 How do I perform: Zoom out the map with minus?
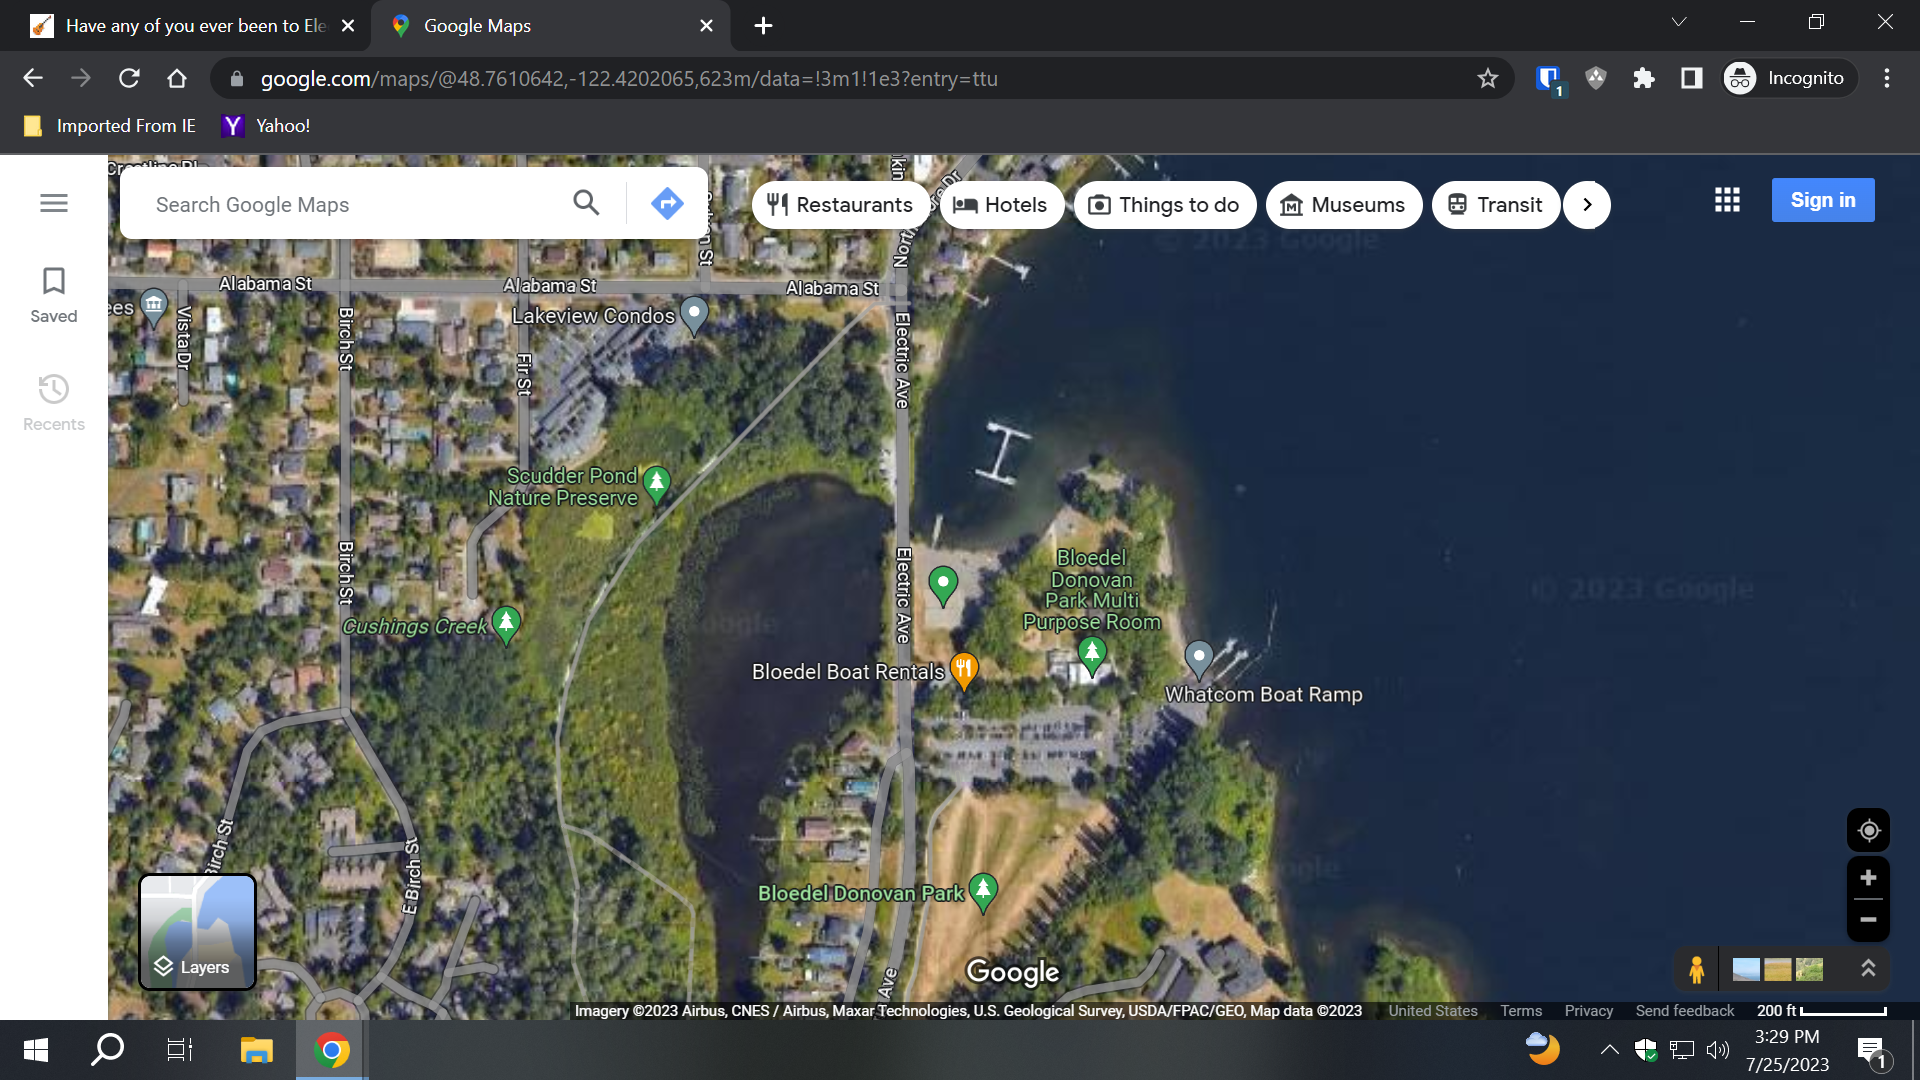click(1868, 920)
